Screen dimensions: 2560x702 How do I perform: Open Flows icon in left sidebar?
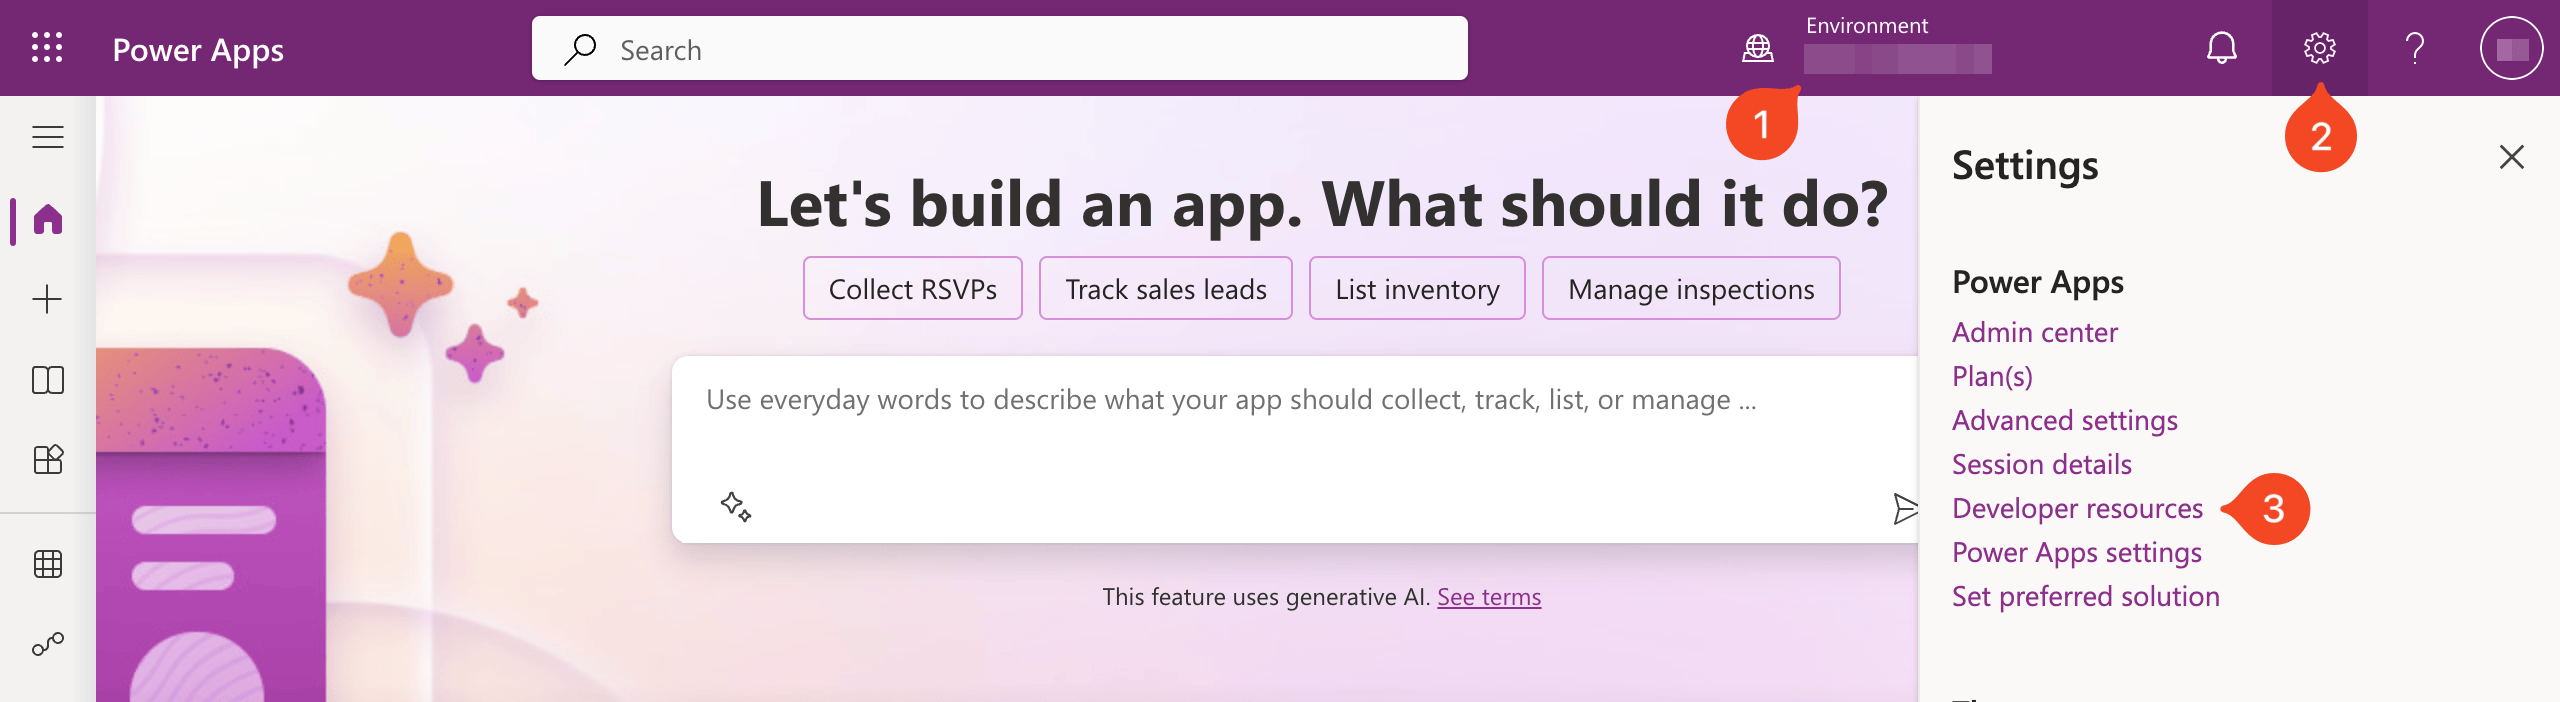pos(48,644)
